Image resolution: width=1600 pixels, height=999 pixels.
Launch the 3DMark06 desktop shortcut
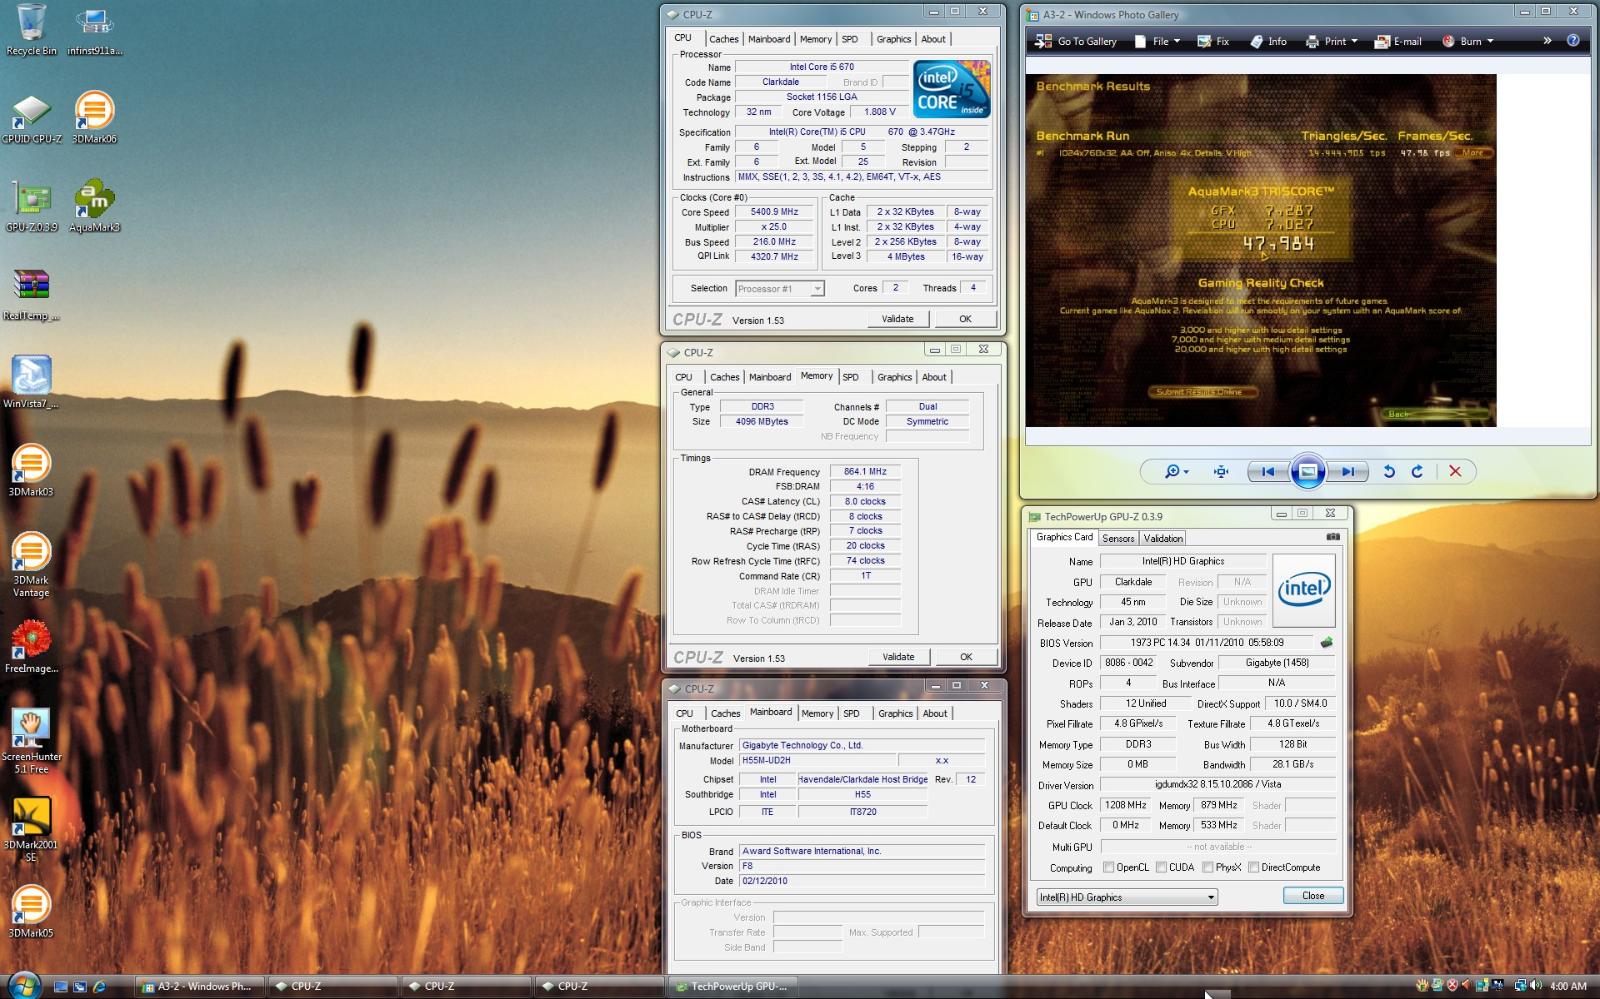[x=94, y=118]
